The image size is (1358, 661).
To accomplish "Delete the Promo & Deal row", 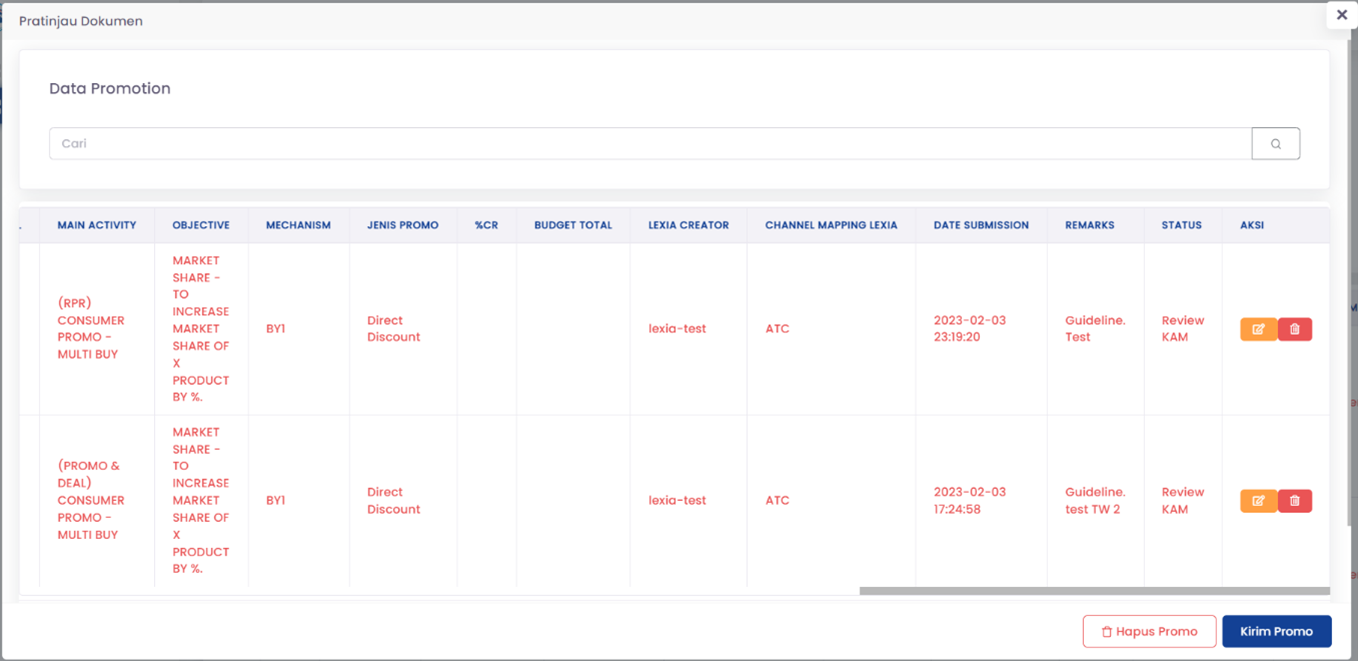I will pyautogui.click(x=1295, y=501).
